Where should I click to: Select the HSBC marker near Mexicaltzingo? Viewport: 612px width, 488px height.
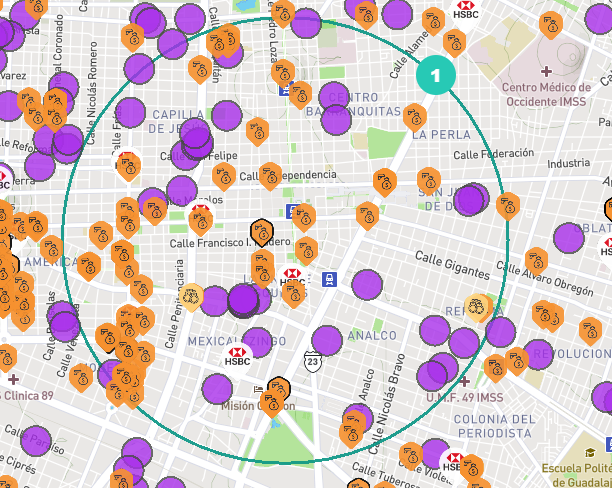click(237, 358)
